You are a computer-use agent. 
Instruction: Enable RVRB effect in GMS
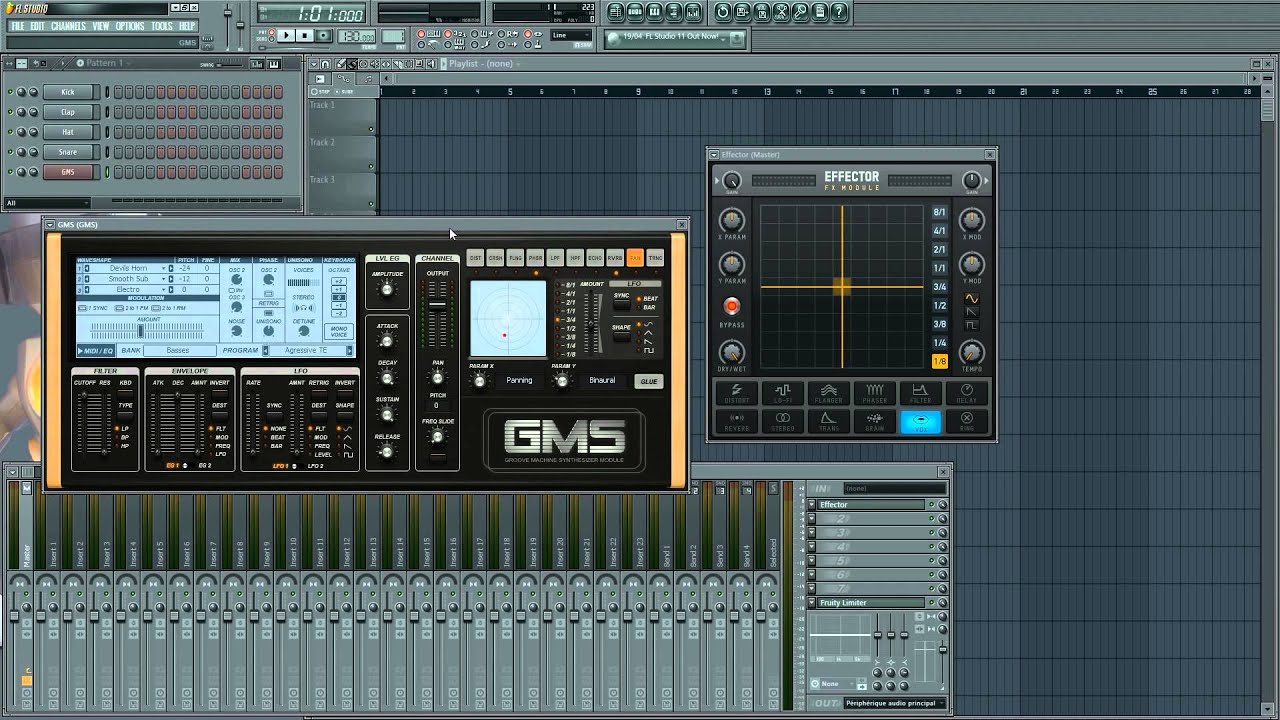click(x=615, y=258)
